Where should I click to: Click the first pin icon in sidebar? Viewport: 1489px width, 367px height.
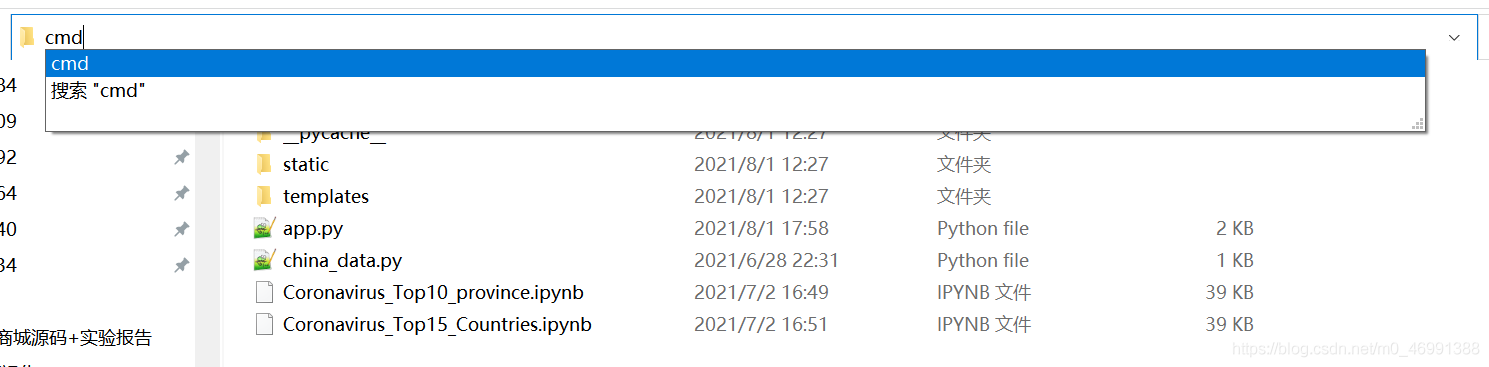click(181, 157)
